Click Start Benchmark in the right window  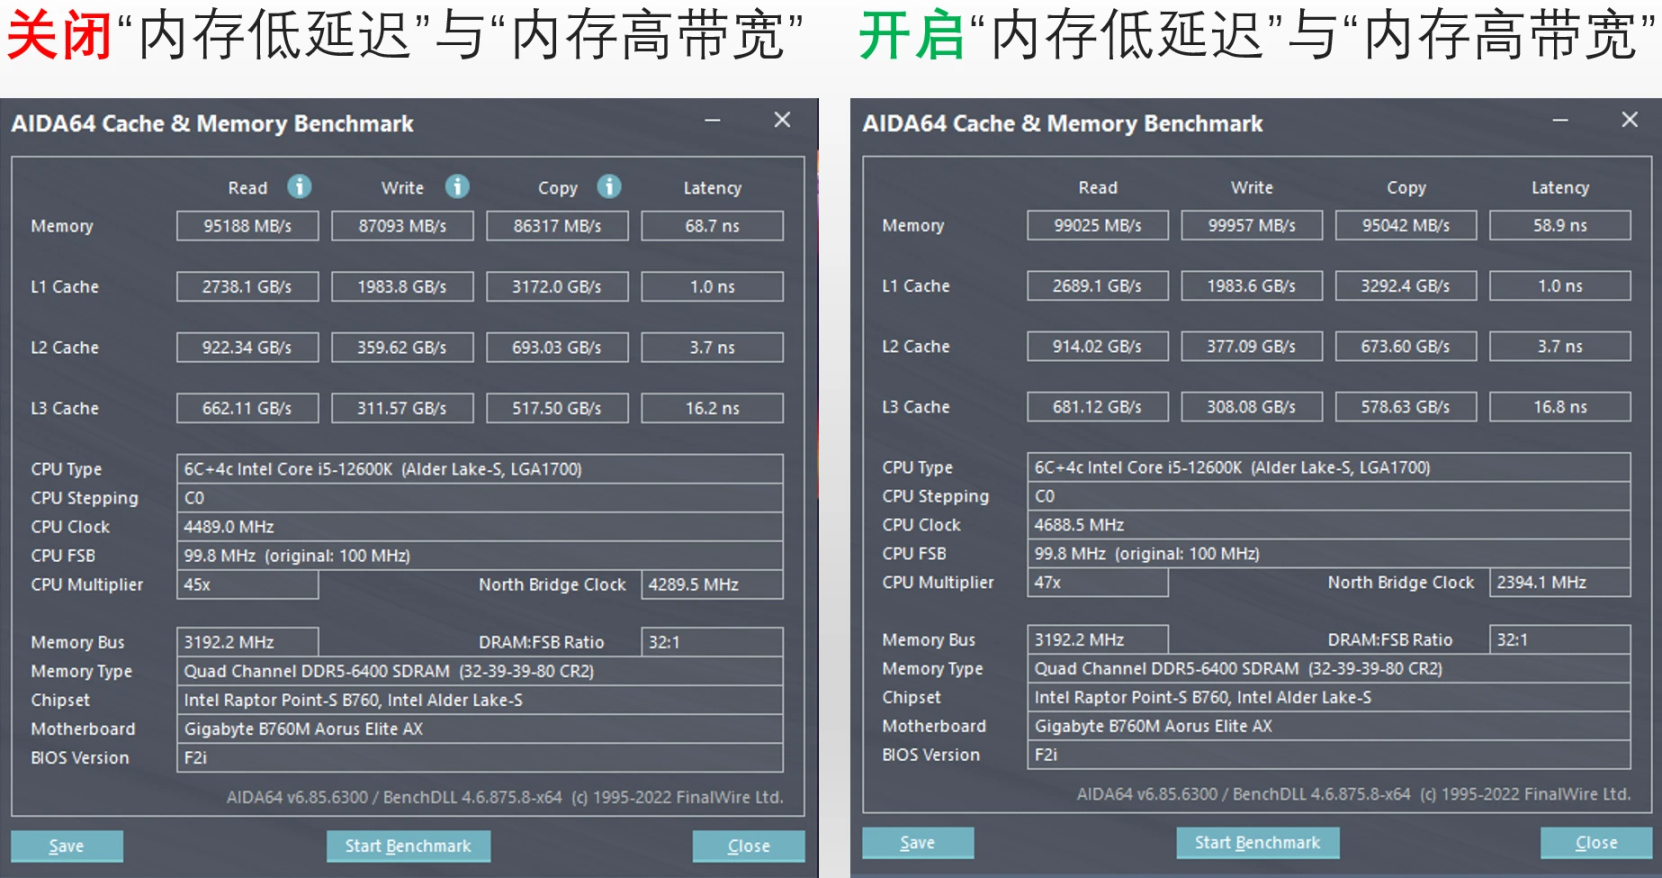(x=1258, y=843)
